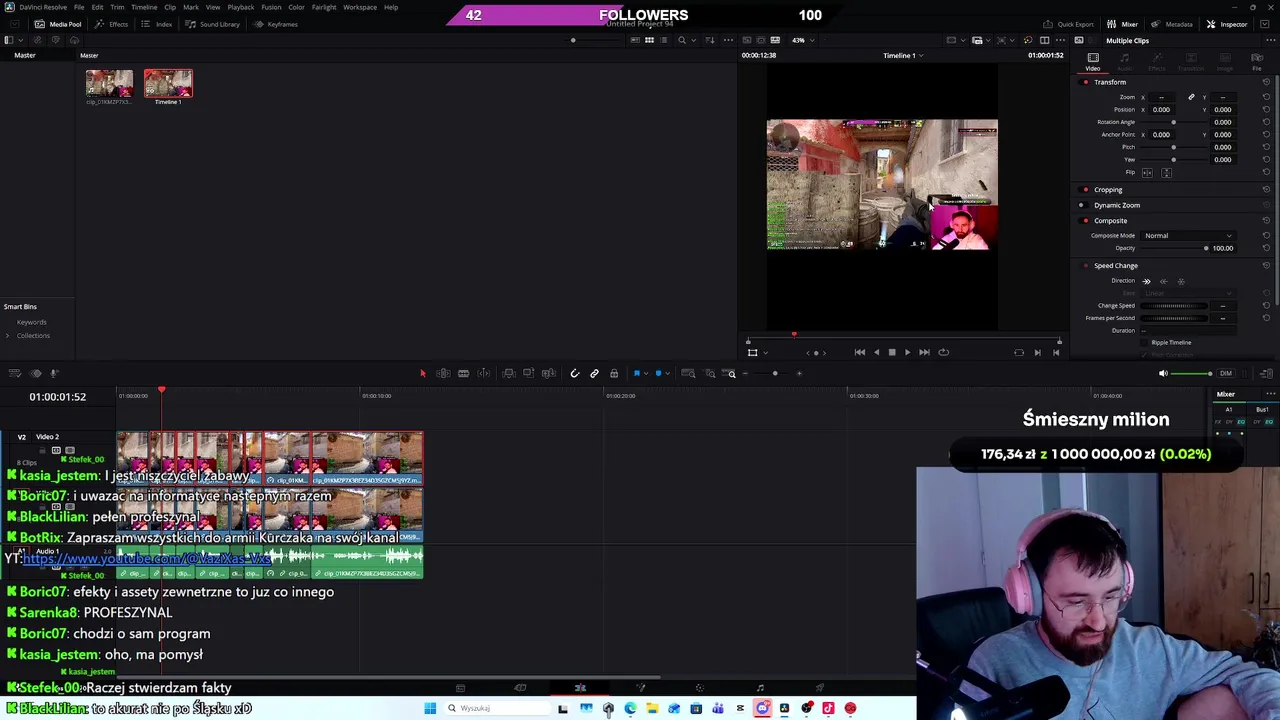1280x720 pixels.
Task: Open the File menu
Action: [78, 7]
